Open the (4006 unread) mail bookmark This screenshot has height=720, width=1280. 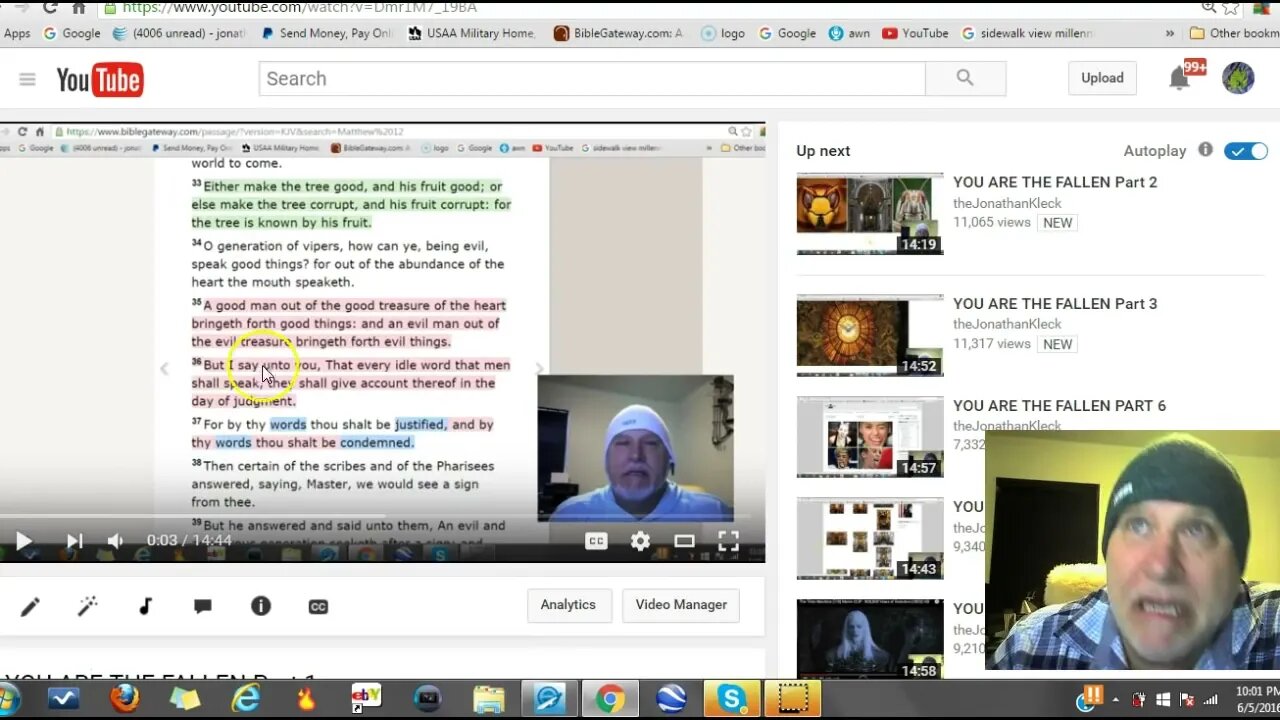(x=179, y=33)
